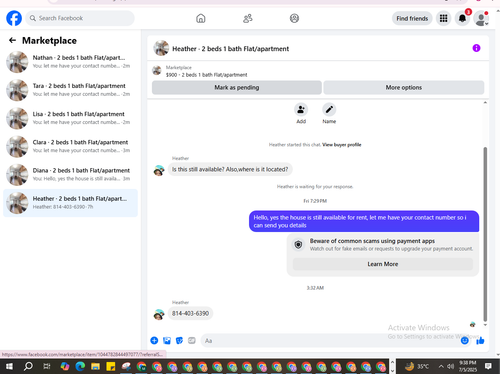The height and width of the screenshot is (374, 500).
Task: Click the listing thumbnail in chat header
Action: [161, 48]
